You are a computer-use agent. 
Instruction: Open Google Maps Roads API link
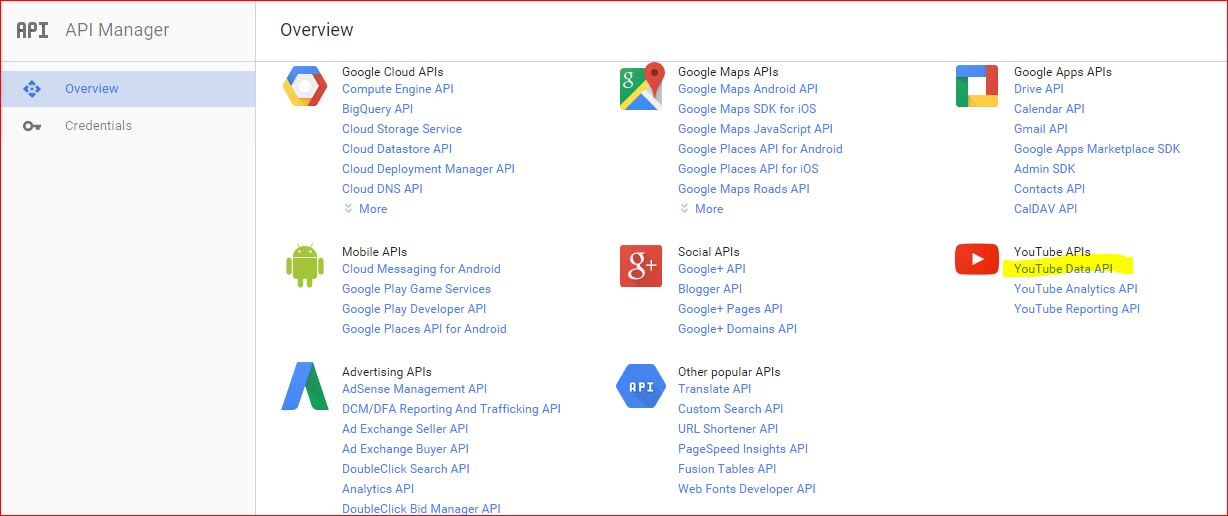[744, 189]
